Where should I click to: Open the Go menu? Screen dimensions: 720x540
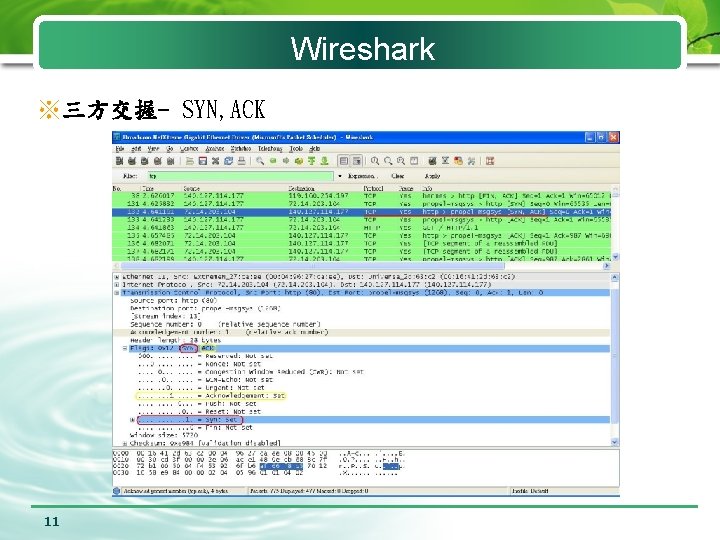click(169, 149)
